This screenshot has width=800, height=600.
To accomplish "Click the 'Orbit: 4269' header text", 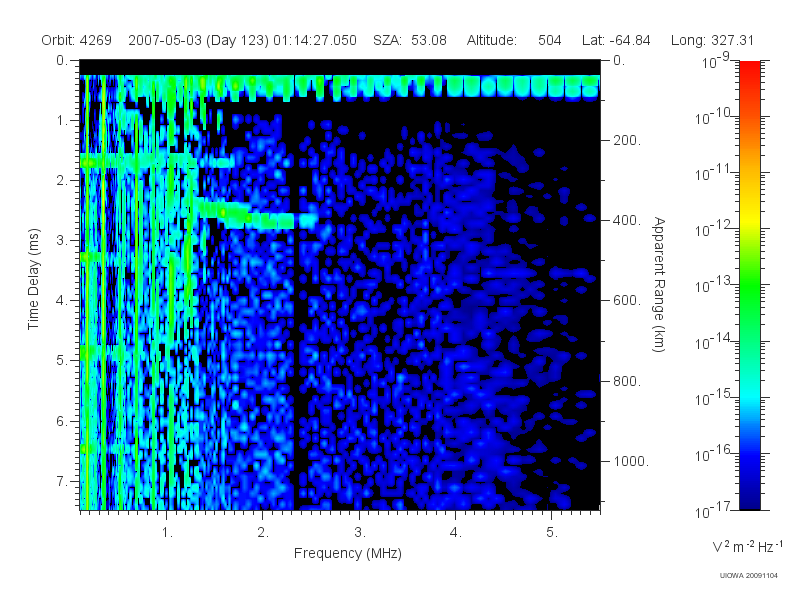I will tap(77, 40).
